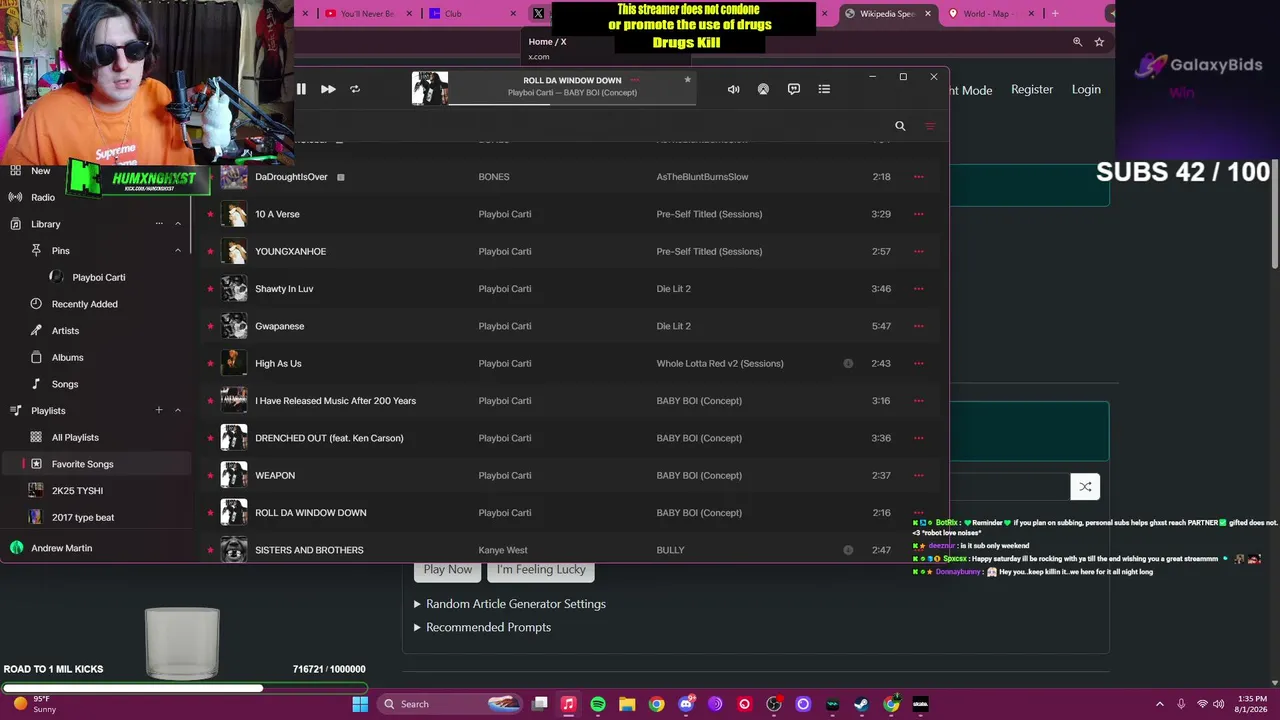Search within the Favorite Songs list

[900, 126]
